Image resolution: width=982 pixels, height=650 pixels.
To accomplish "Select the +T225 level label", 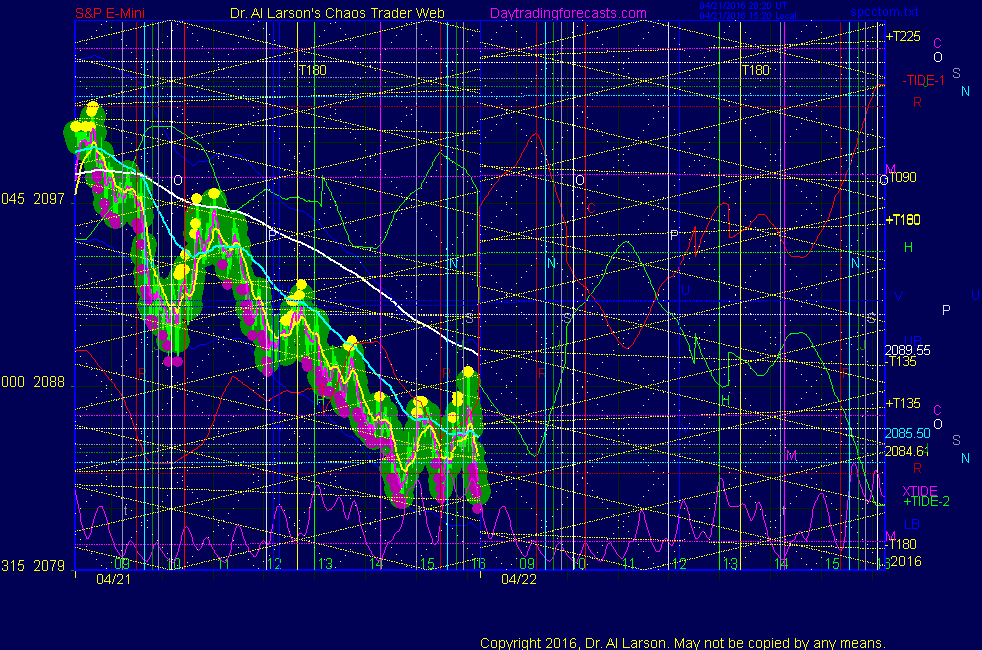I will click(902, 36).
